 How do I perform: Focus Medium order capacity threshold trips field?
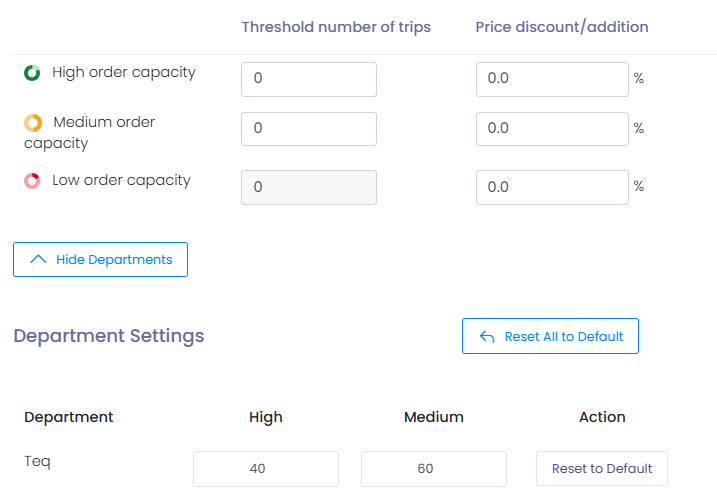pos(309,129)
